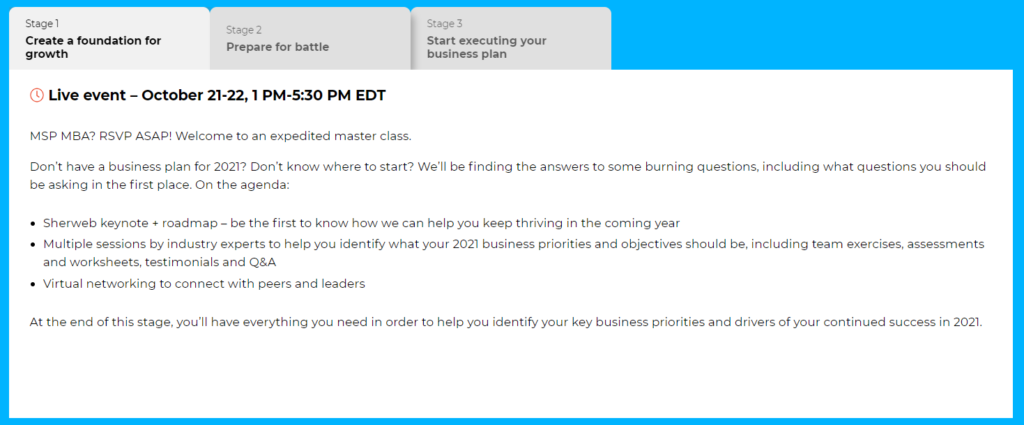Viewport: 1024px width, 425px height.
Task: Select the 'Multiple sessions by industry experts' bullet
Action: pos(513,253)
